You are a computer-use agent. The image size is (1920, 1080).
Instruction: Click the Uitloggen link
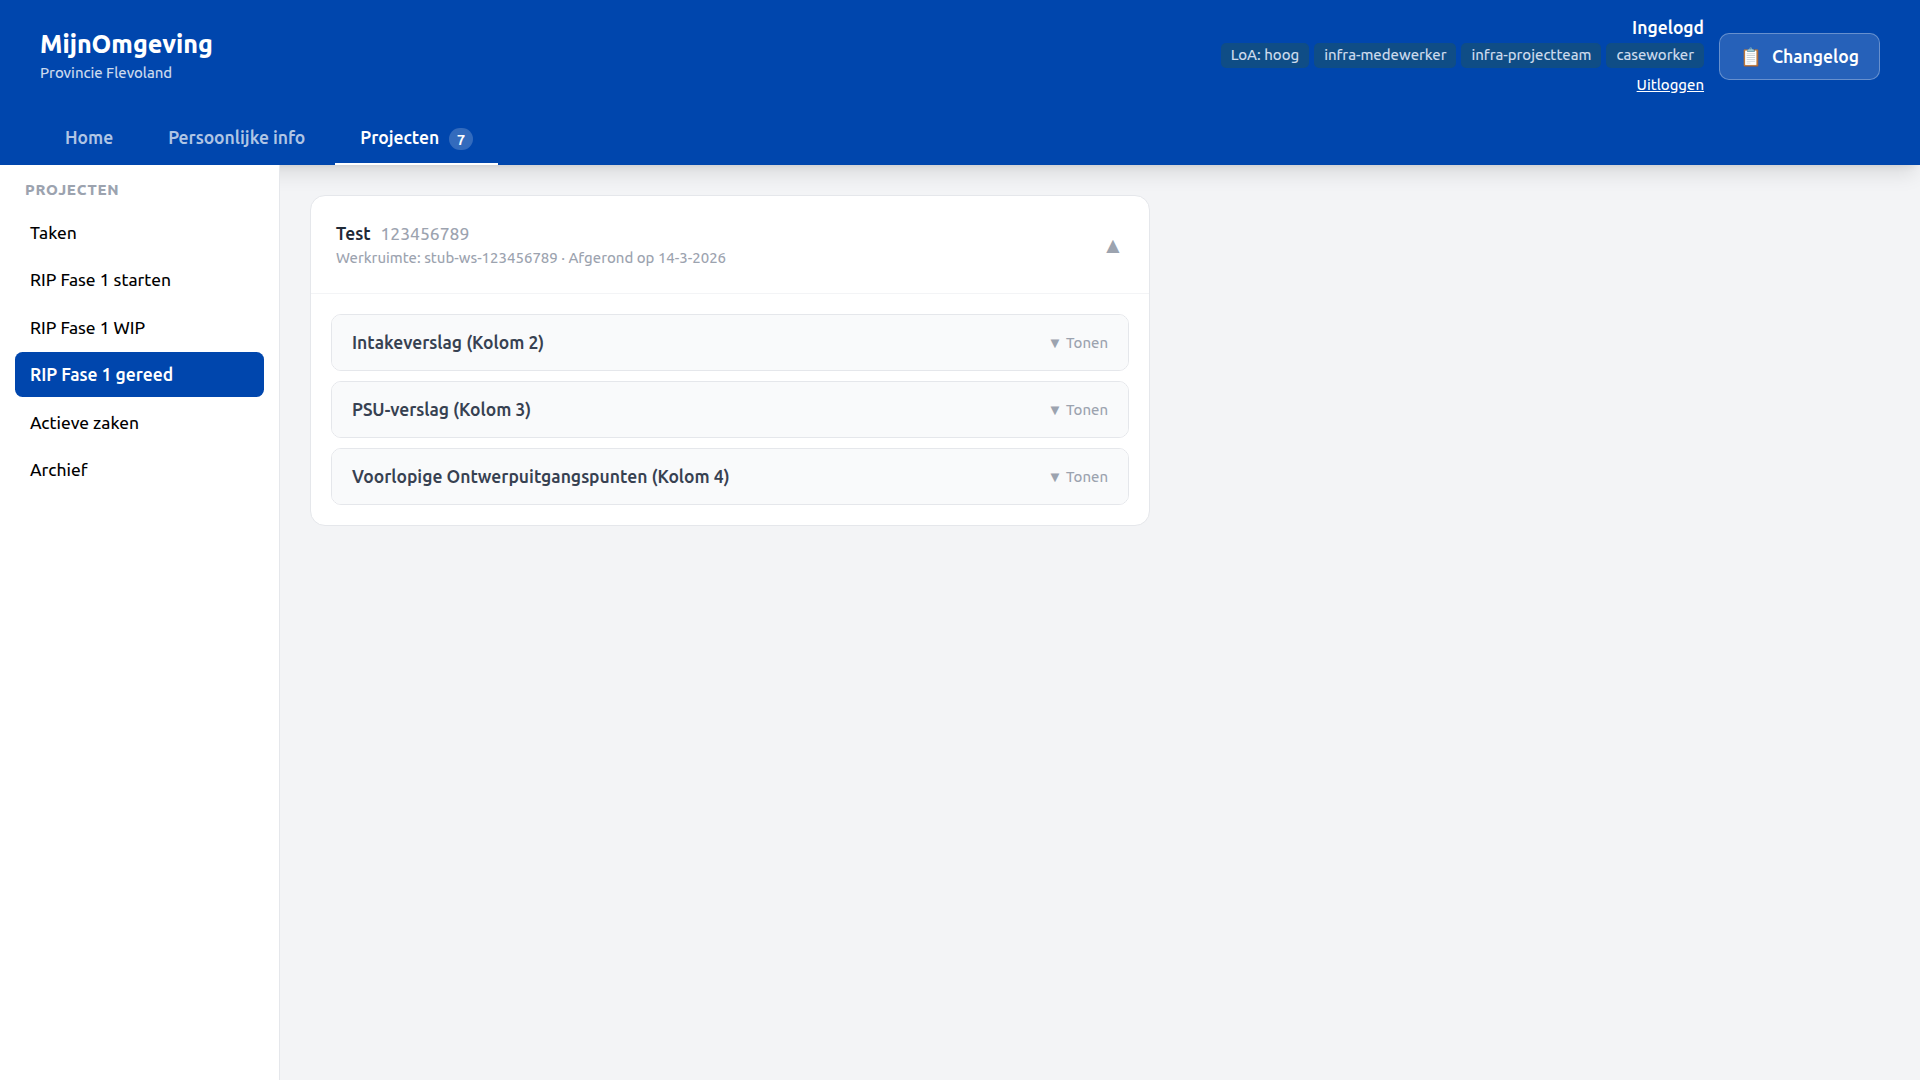pyautogui.click(x=1669, y=85)
